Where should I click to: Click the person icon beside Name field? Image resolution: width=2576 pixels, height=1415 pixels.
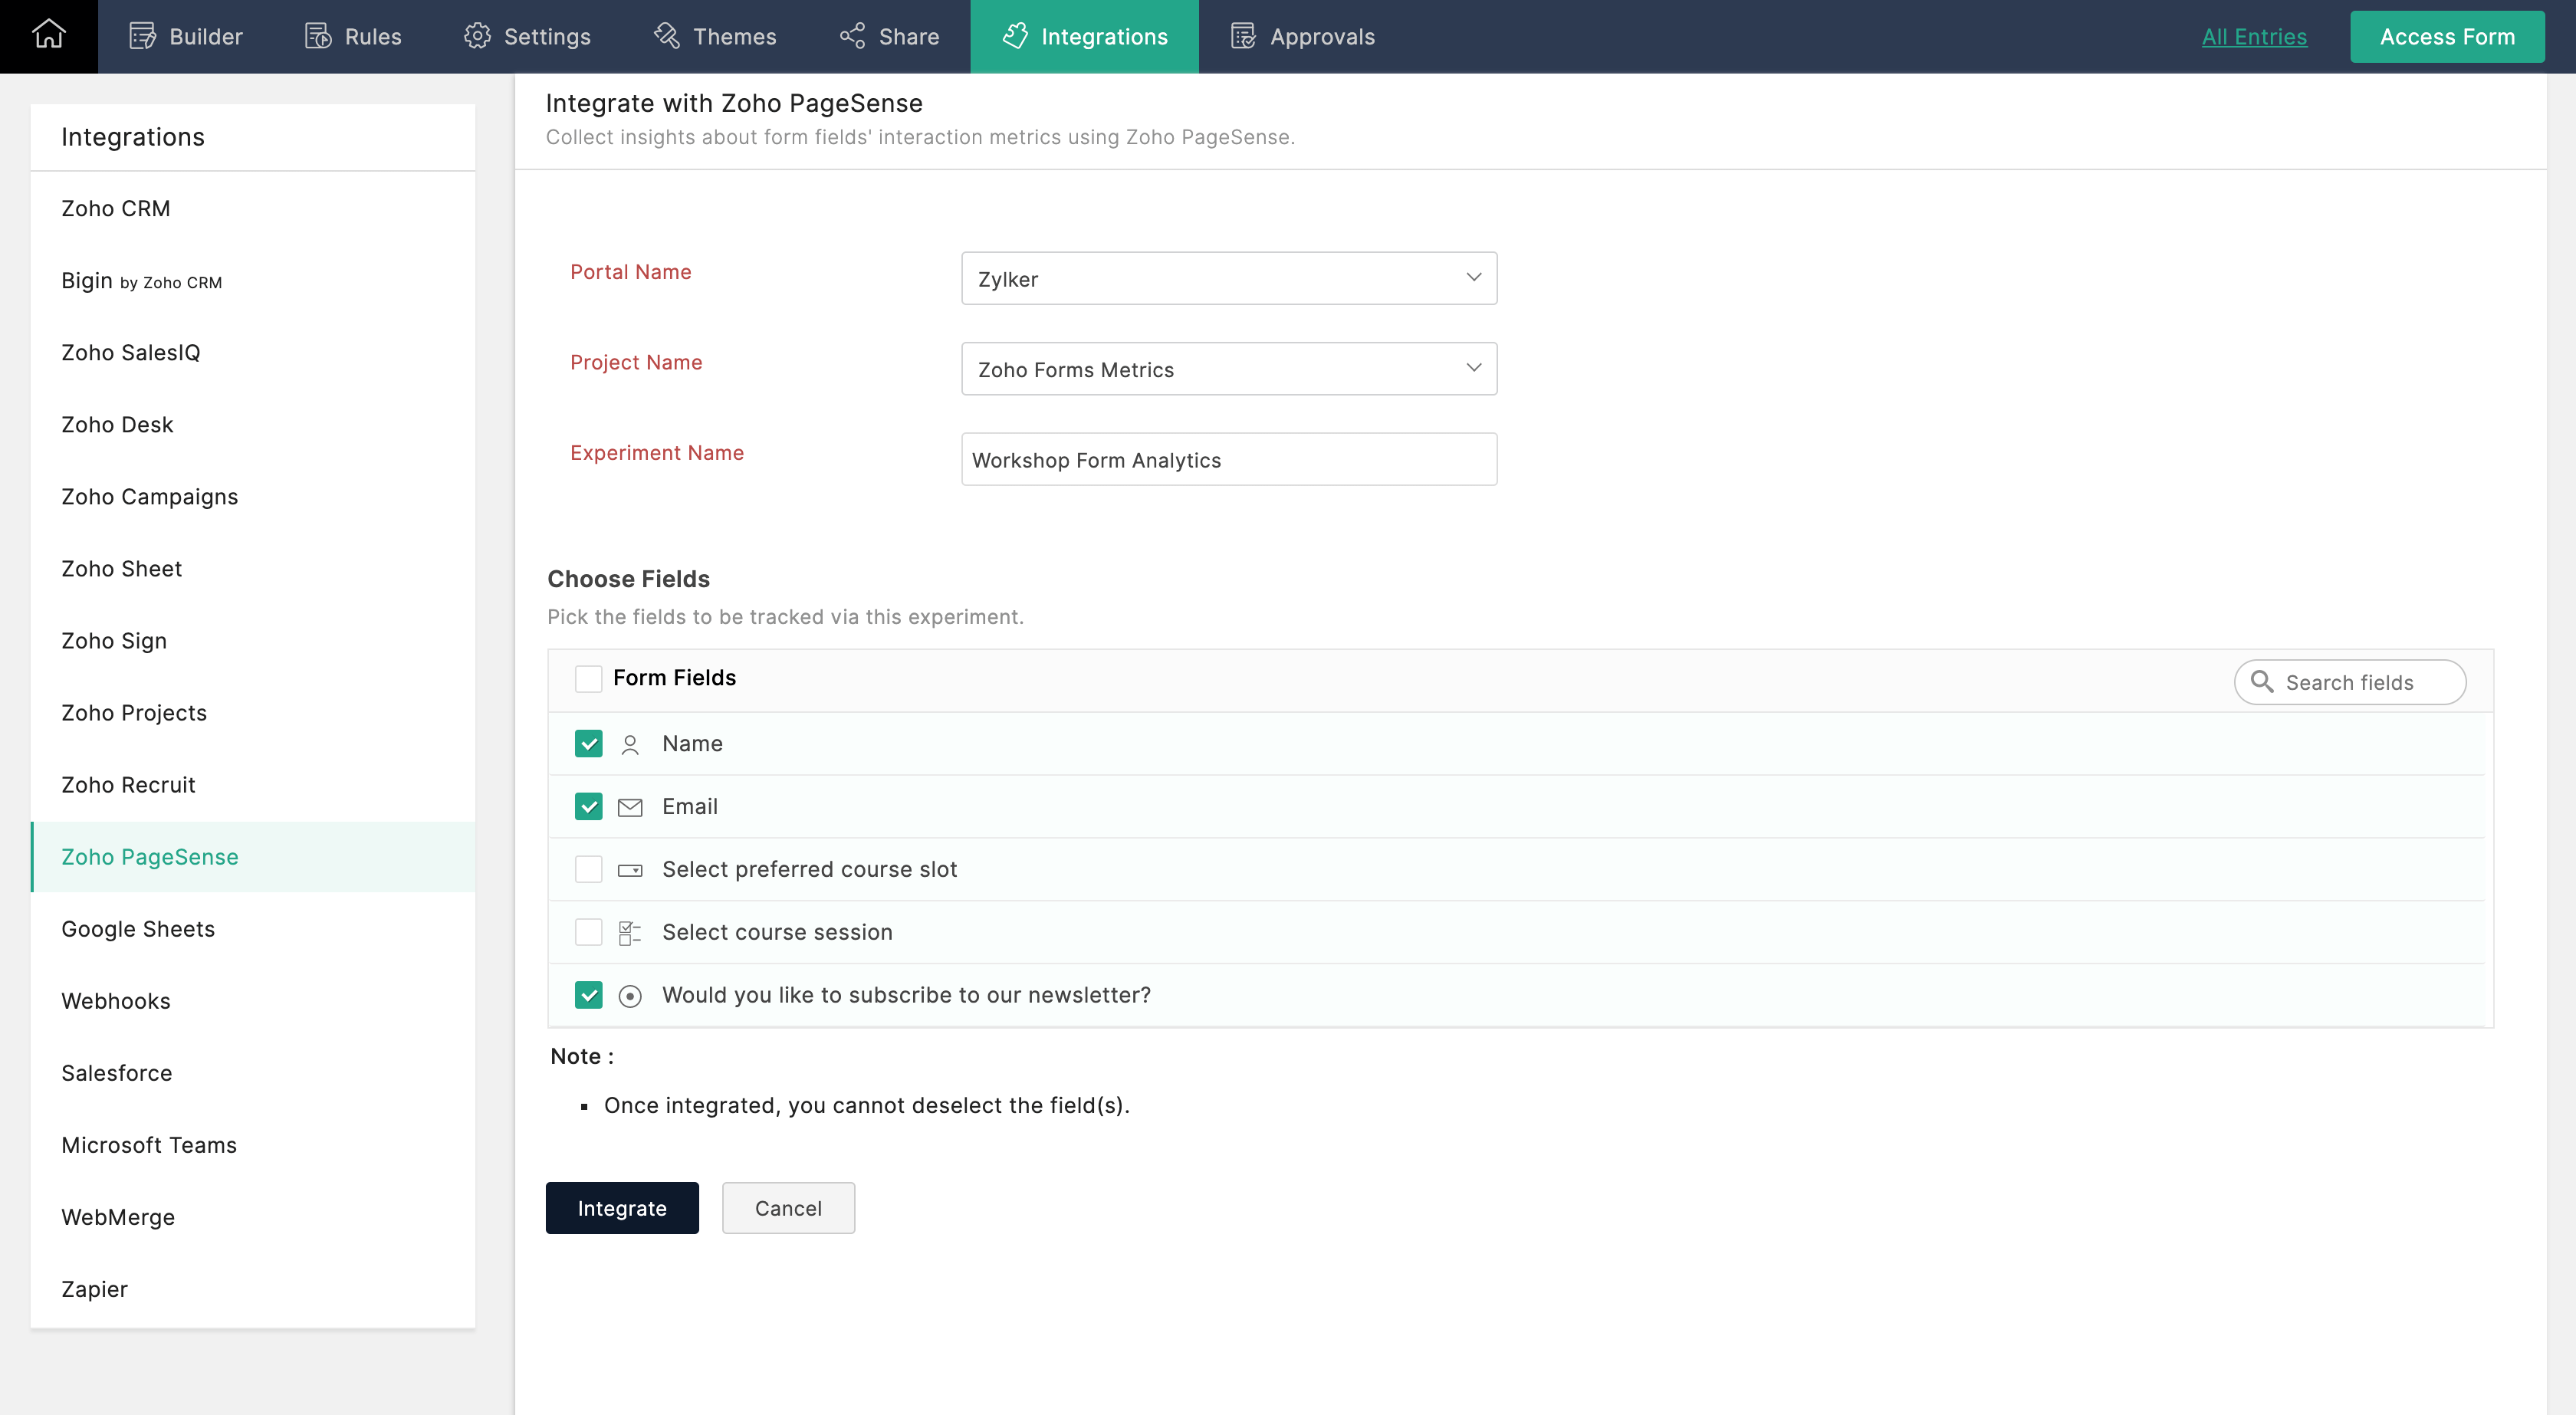tap(630, 745)
